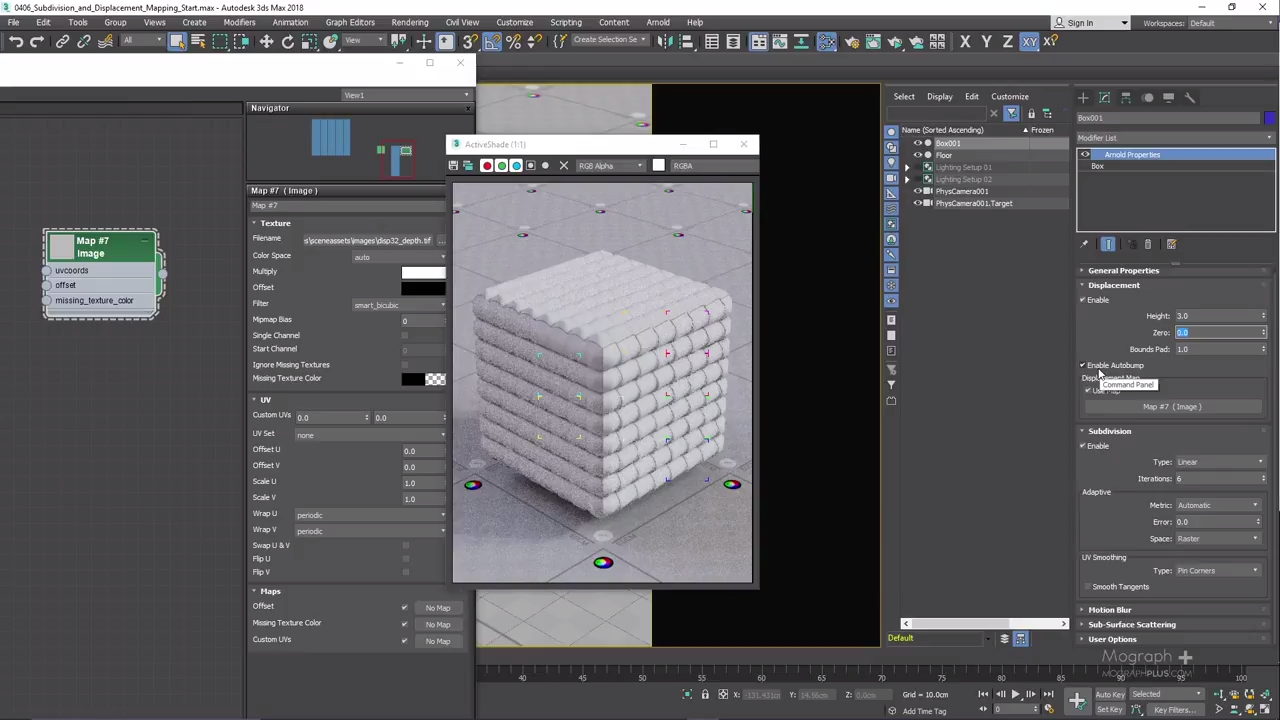Select the Select and Rotate tool
The image size is (1280, 720).
pyautogui.click(x=287, y=41)
